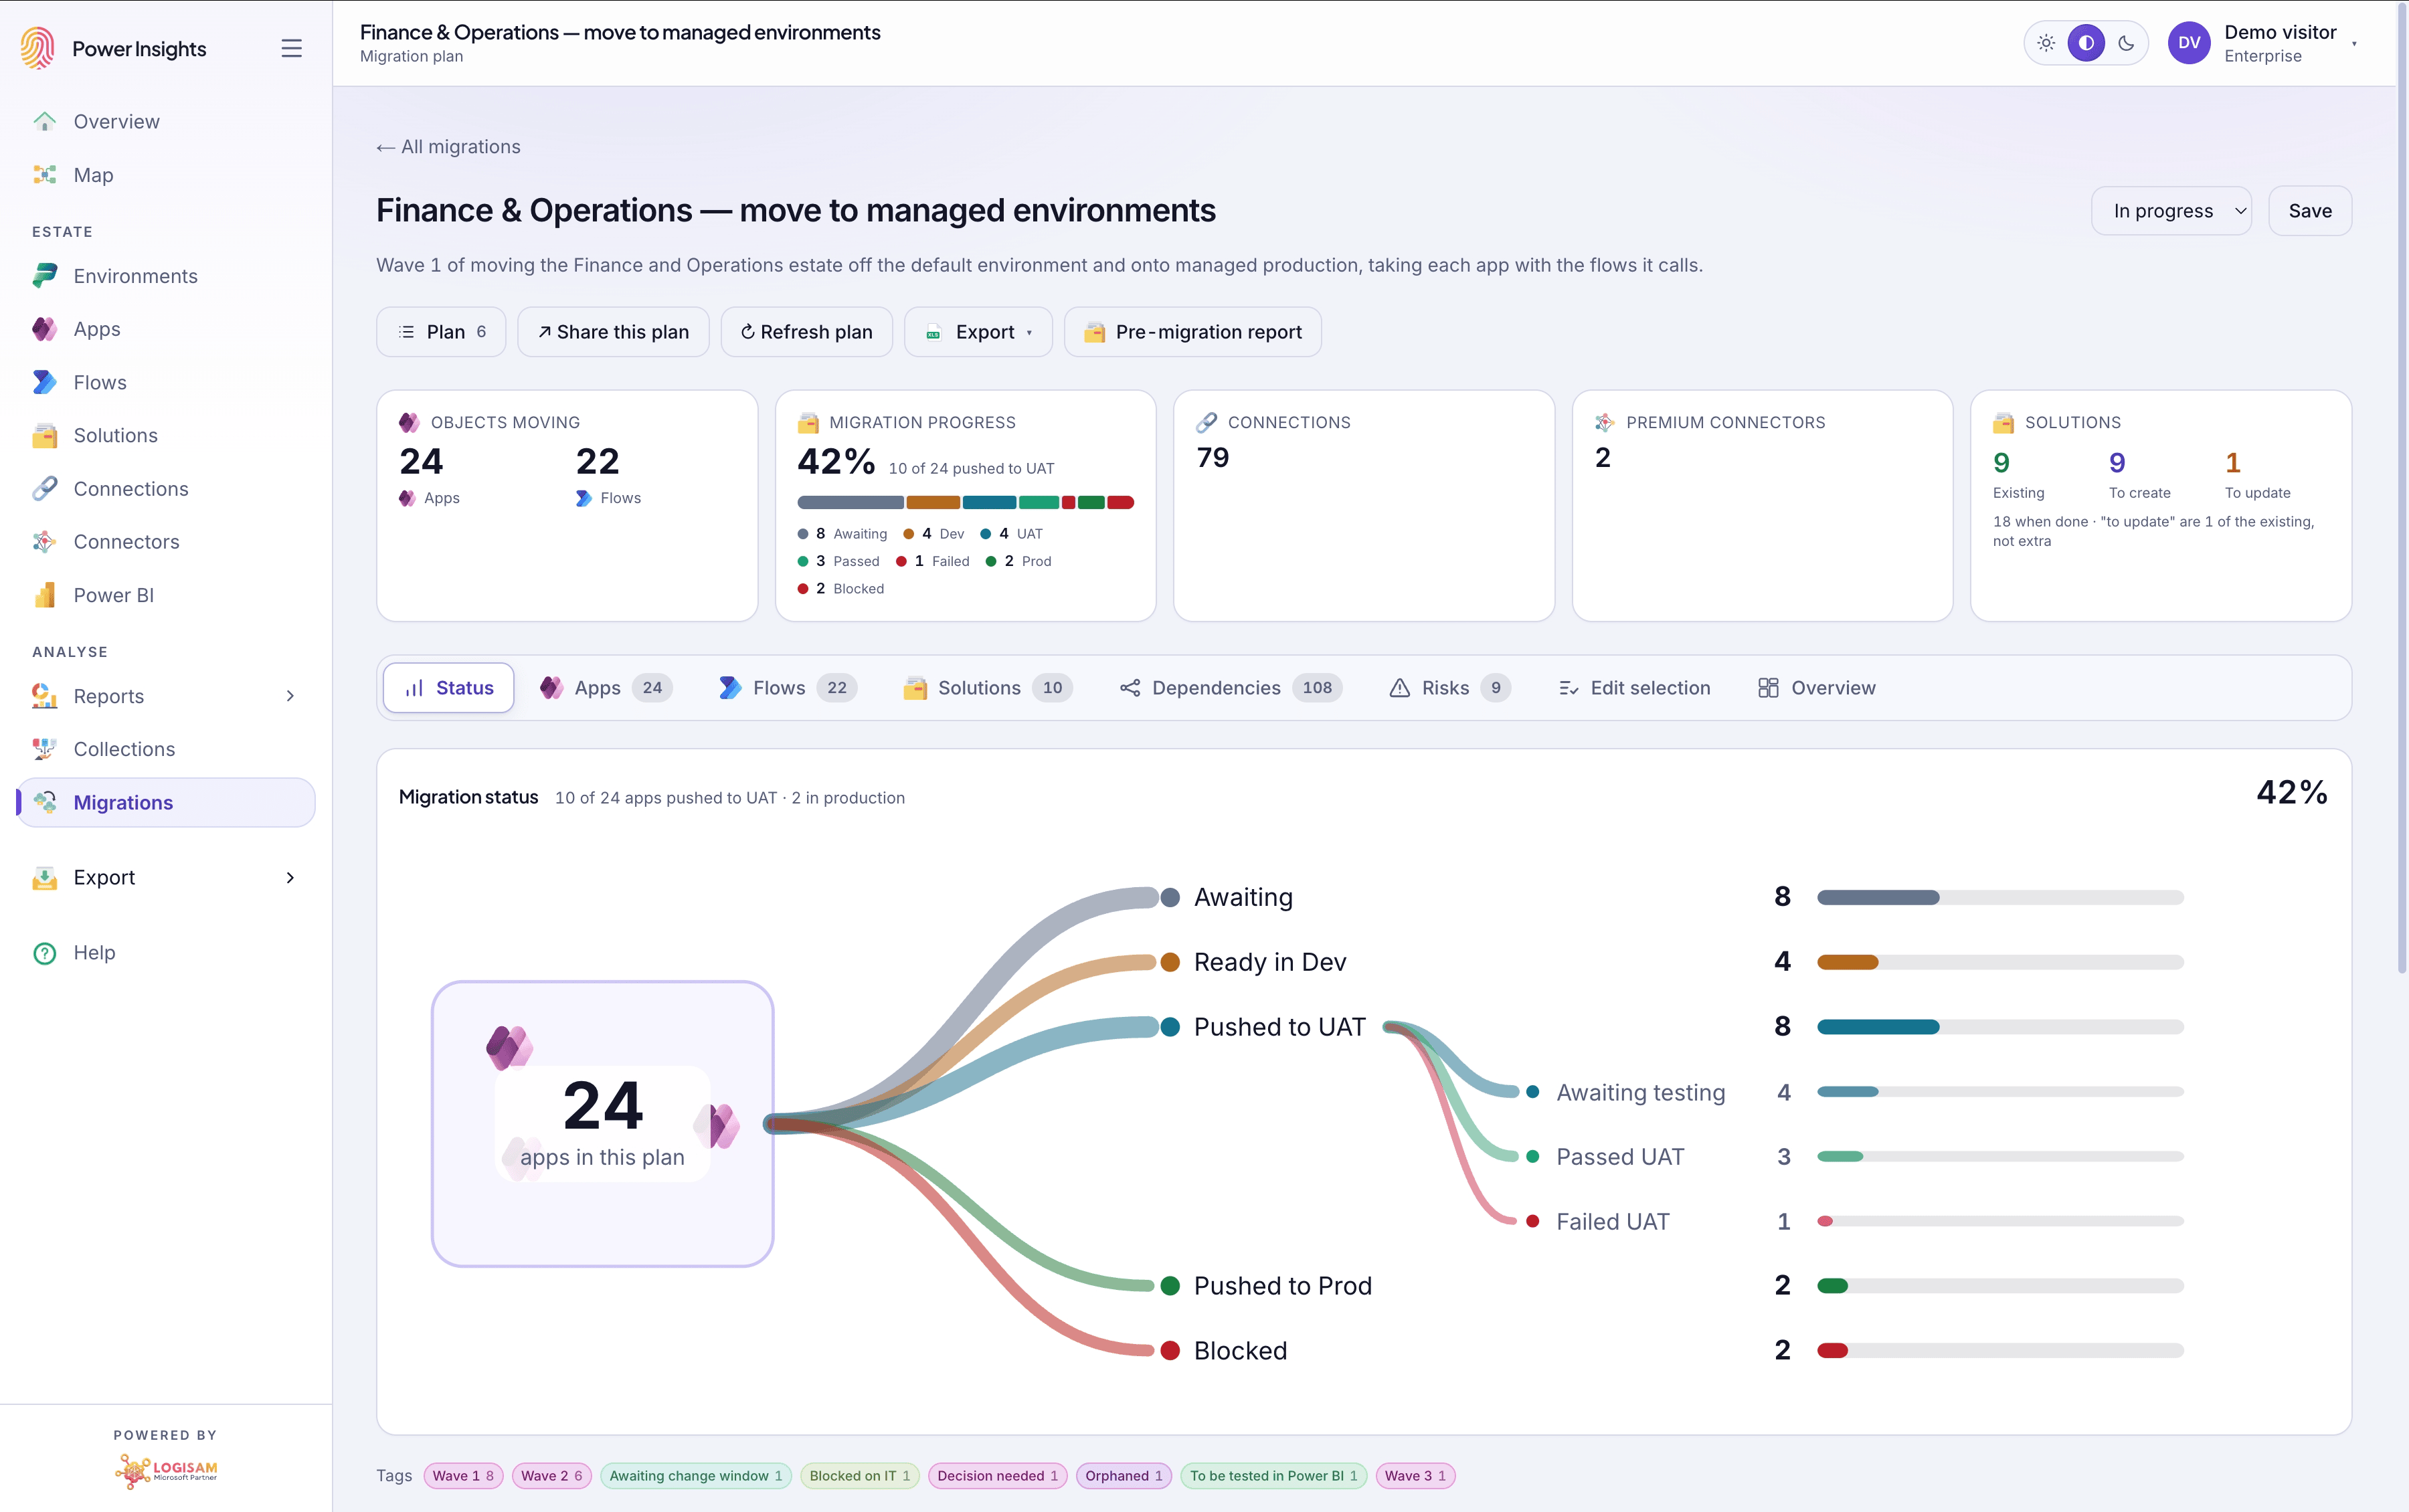
Task: Open the Export dropdown button
Action: (x=978, y=332)
